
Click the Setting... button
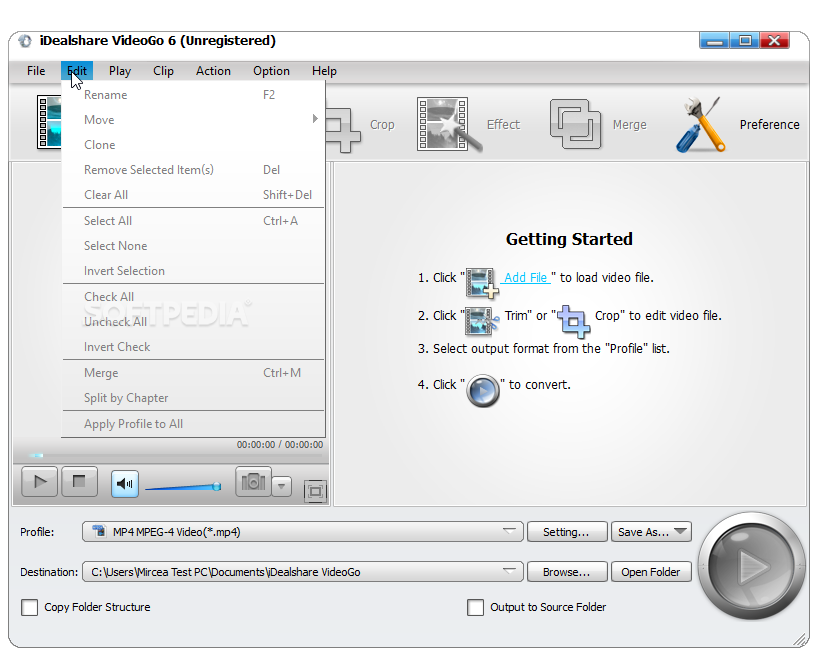[567, 532]
